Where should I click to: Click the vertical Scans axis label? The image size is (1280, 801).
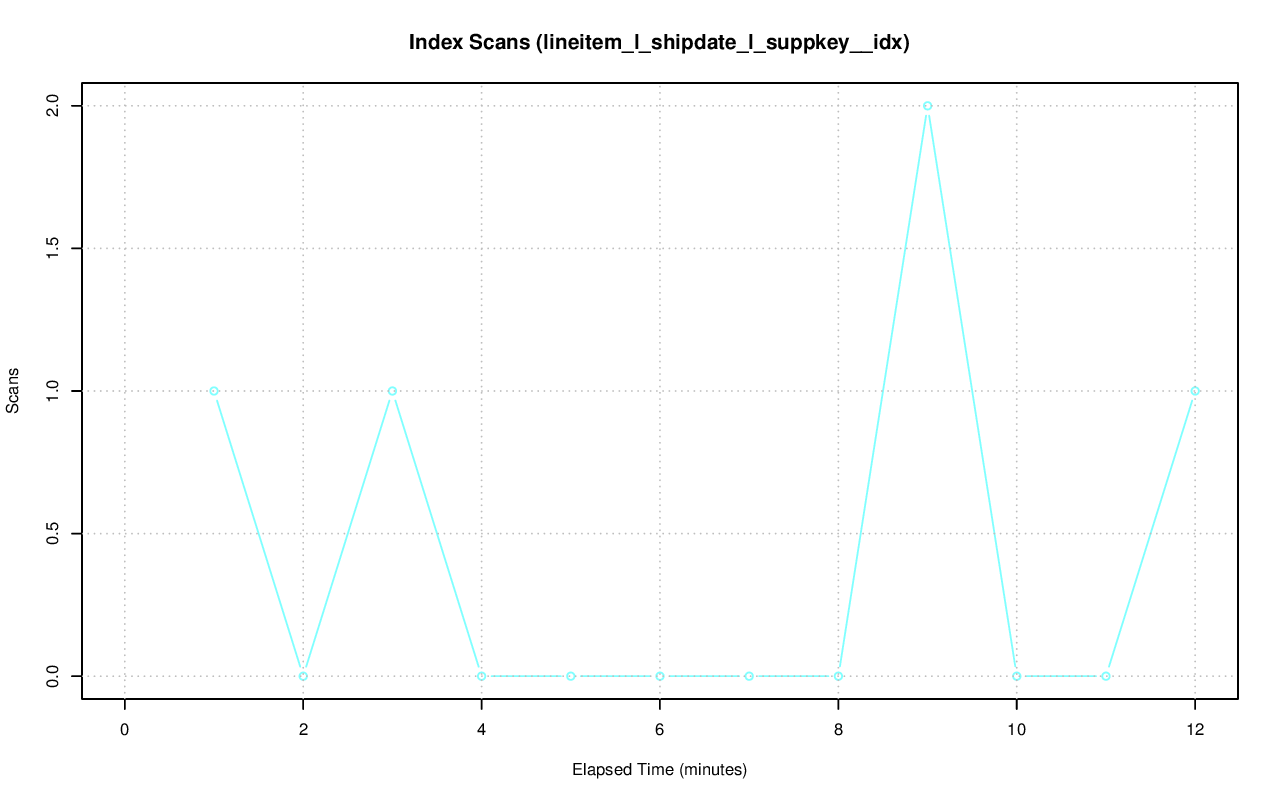coord(13,391)
